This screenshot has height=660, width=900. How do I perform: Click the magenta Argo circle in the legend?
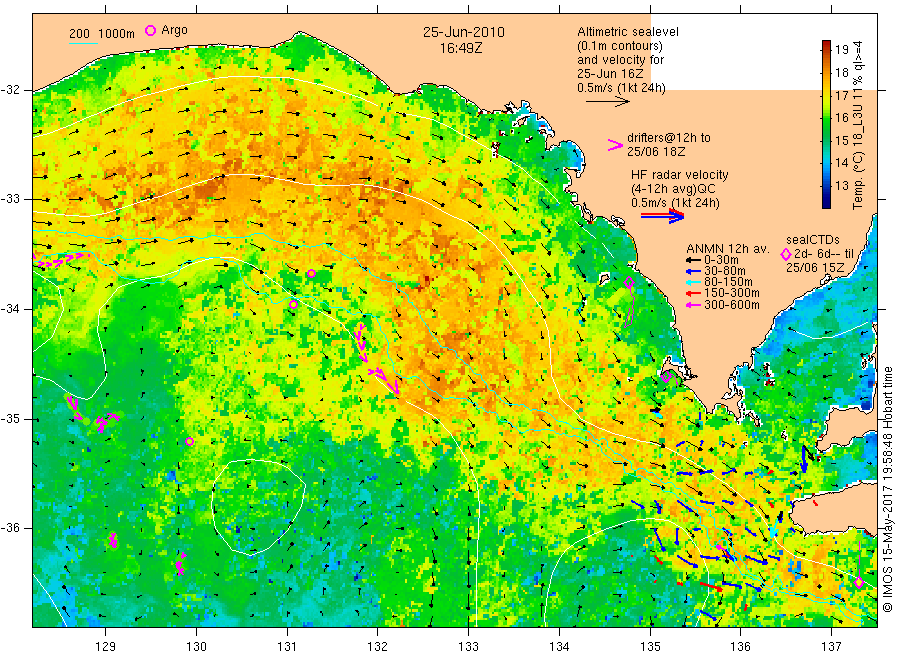coord(150,30)
